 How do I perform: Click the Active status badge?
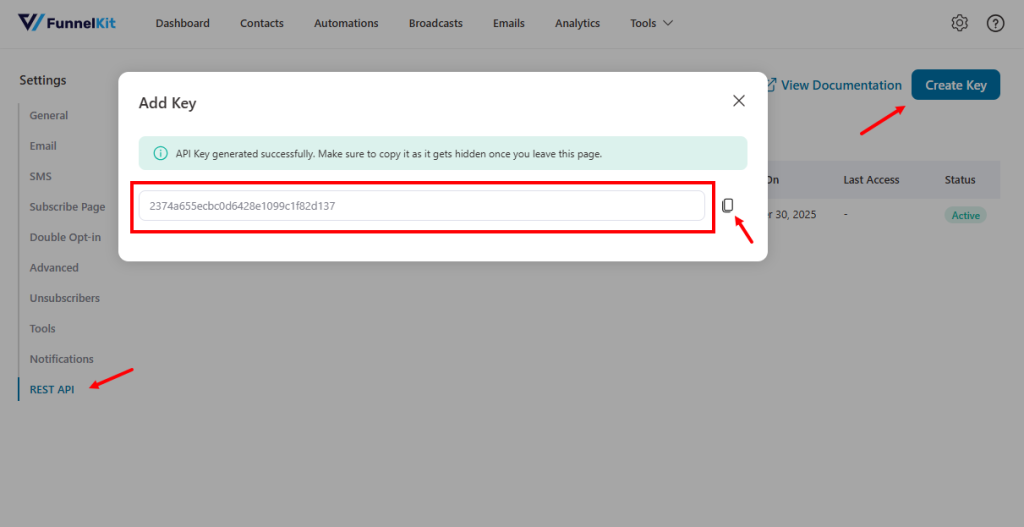[x=965, y=215]
